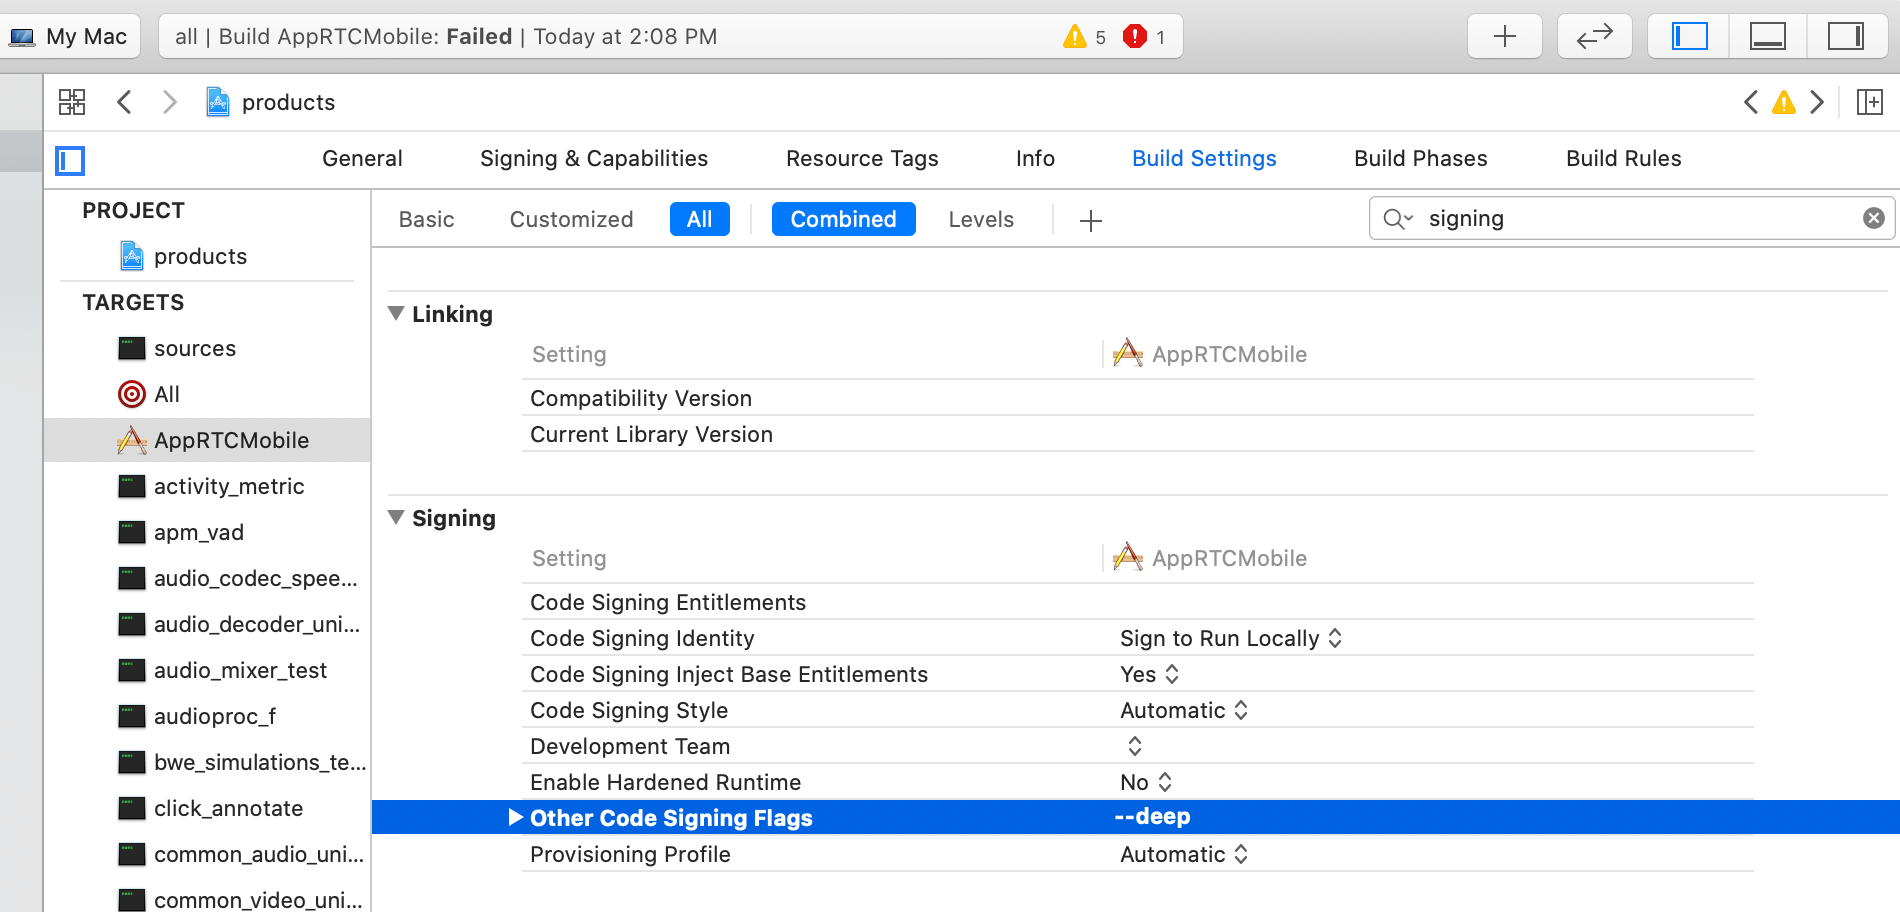The width and height of the screenshot is (1900, 912).
Task: Click the My Mac run destination
Action: tap(69, 37)
